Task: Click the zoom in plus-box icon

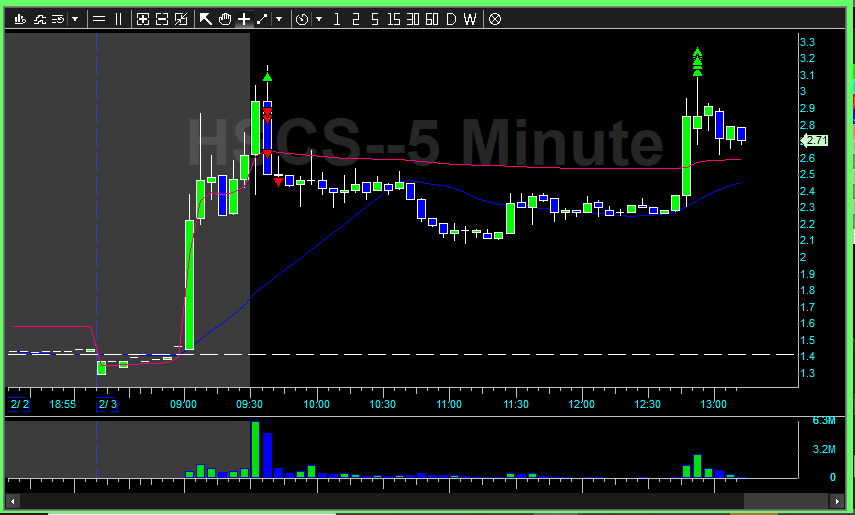Action: click(x=143, y=20)
